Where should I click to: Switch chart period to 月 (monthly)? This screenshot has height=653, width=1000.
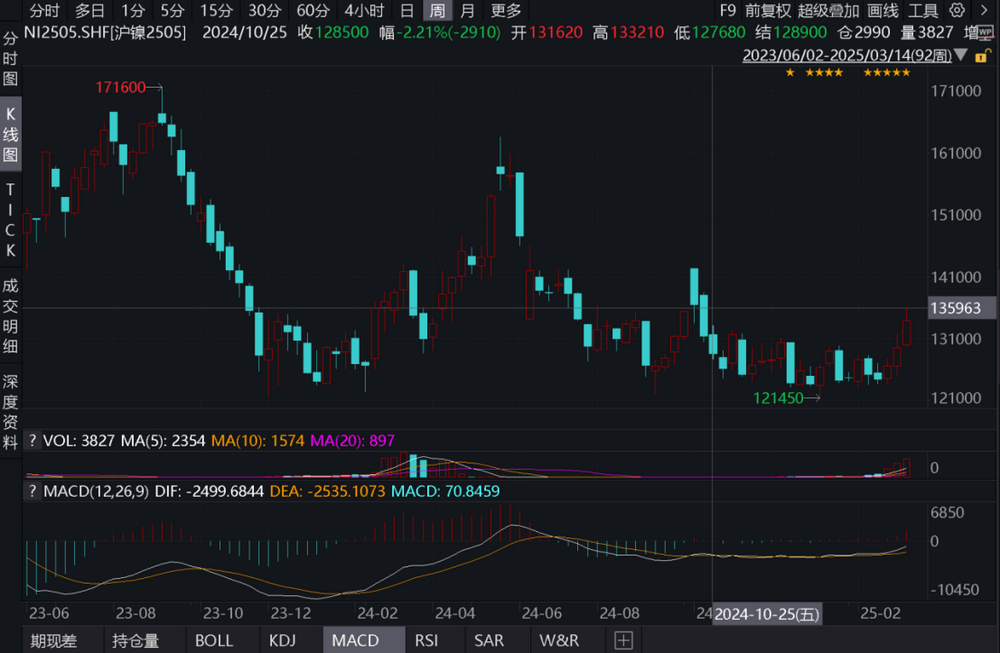468,11
